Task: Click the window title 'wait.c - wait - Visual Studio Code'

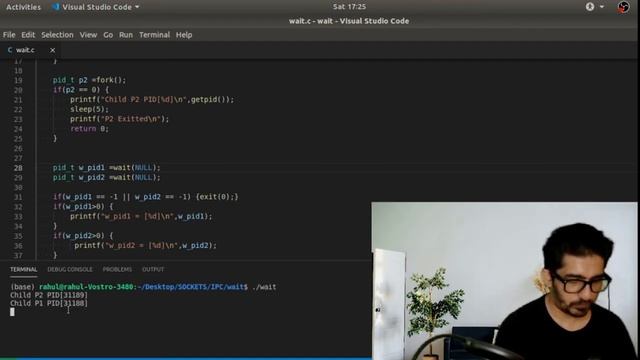Action: (349, 21)
